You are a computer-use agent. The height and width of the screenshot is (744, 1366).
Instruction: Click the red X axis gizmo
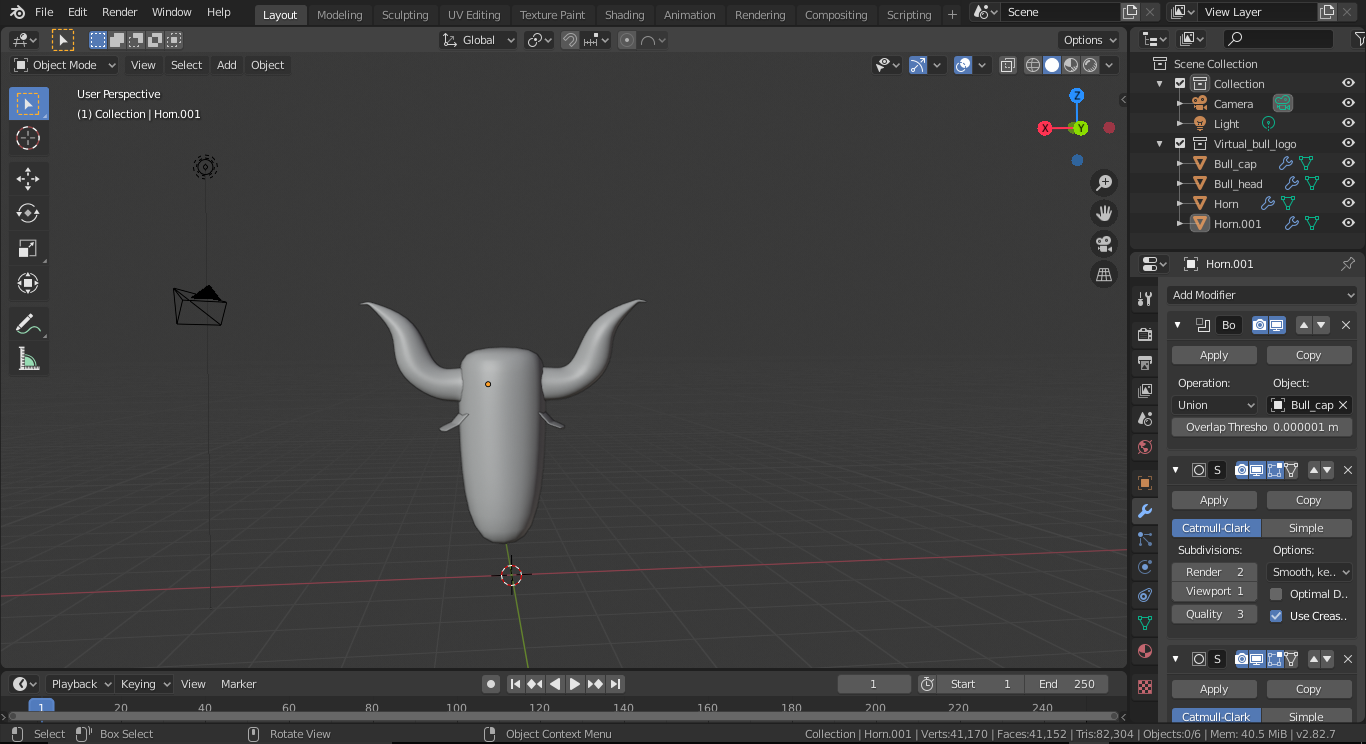pos(1045,128)
